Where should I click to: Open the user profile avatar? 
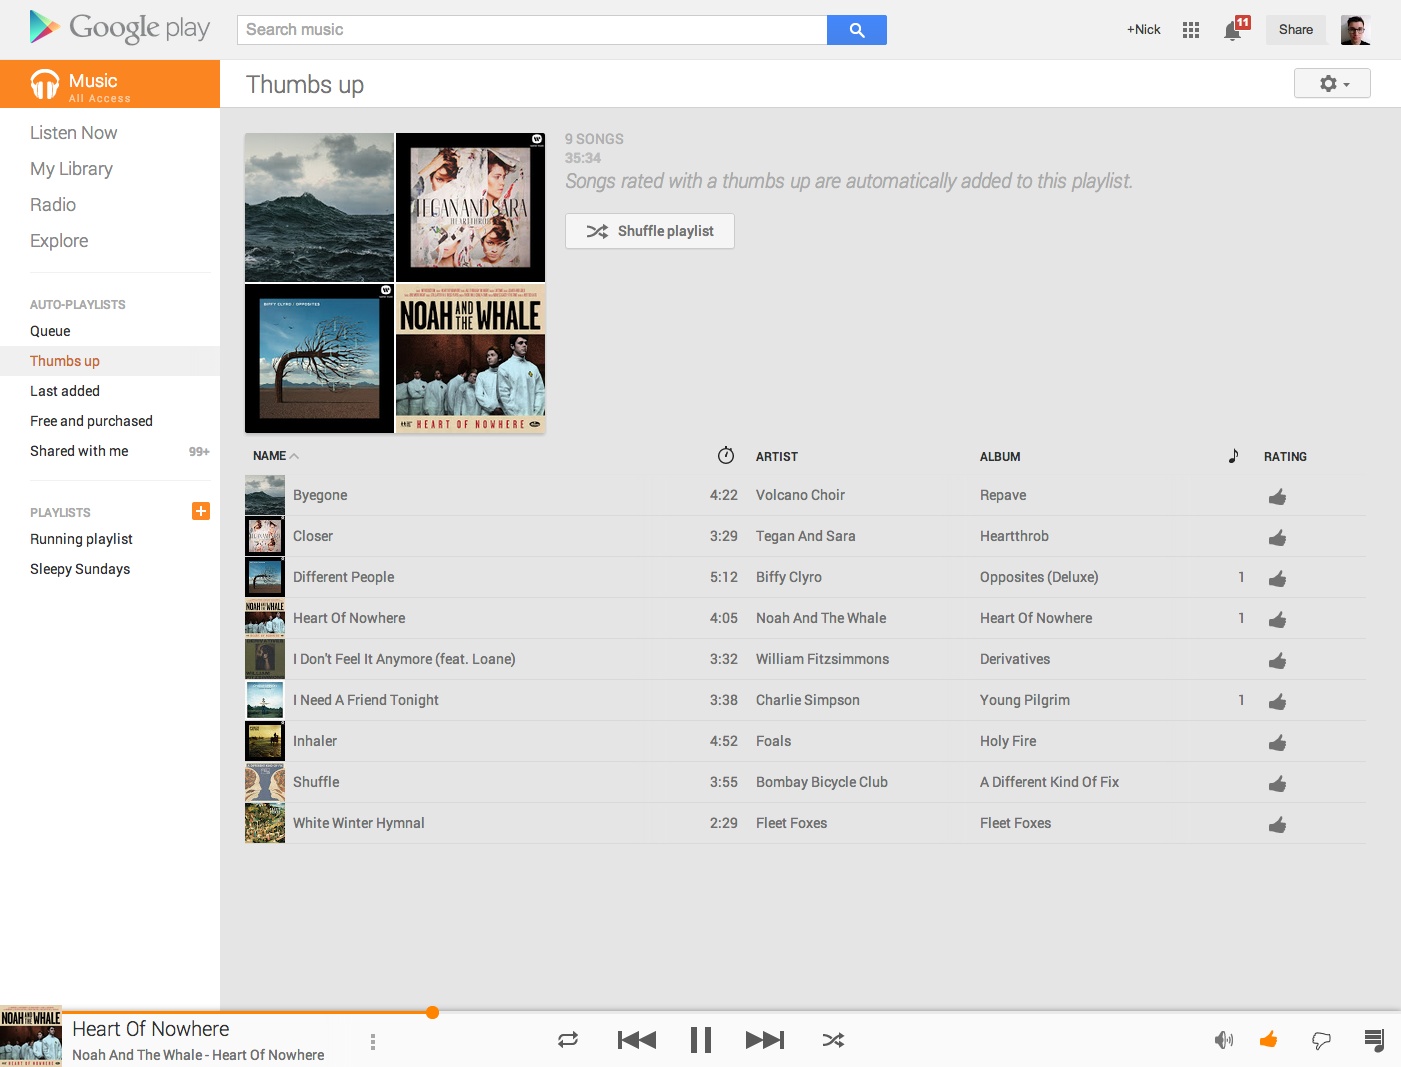pos(1355,30)
